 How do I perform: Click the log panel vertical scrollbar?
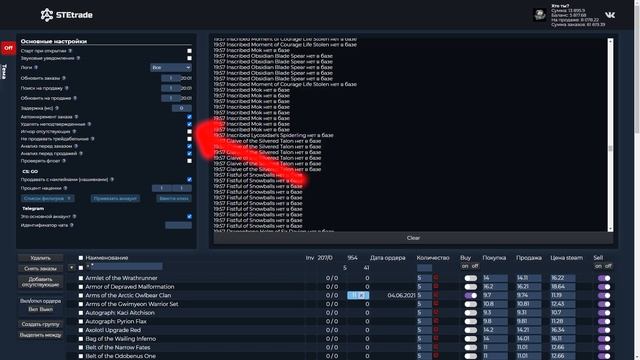(x=610, y=135)
